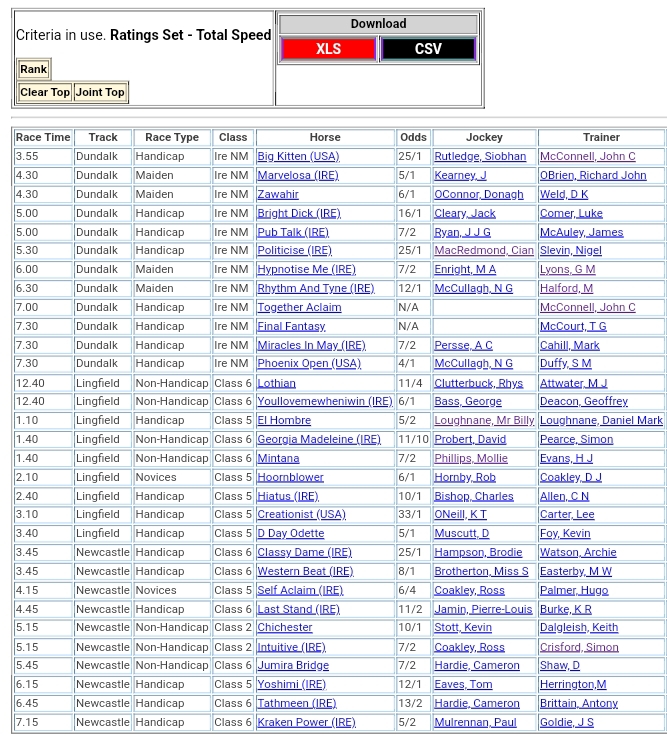Select the Race Time column header
The width and height of the screenshot is (667, 740).
[43, 138]
